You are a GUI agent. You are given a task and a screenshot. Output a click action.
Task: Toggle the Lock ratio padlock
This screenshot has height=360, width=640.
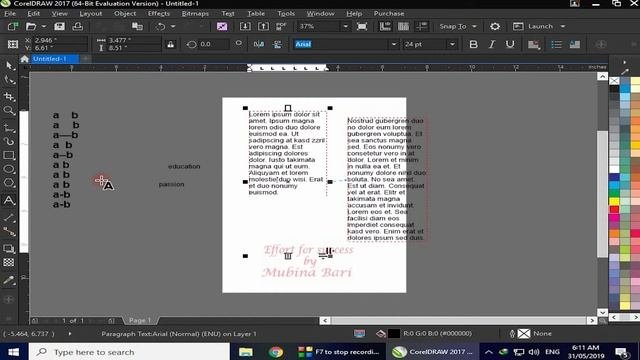[x=171, y=44]
